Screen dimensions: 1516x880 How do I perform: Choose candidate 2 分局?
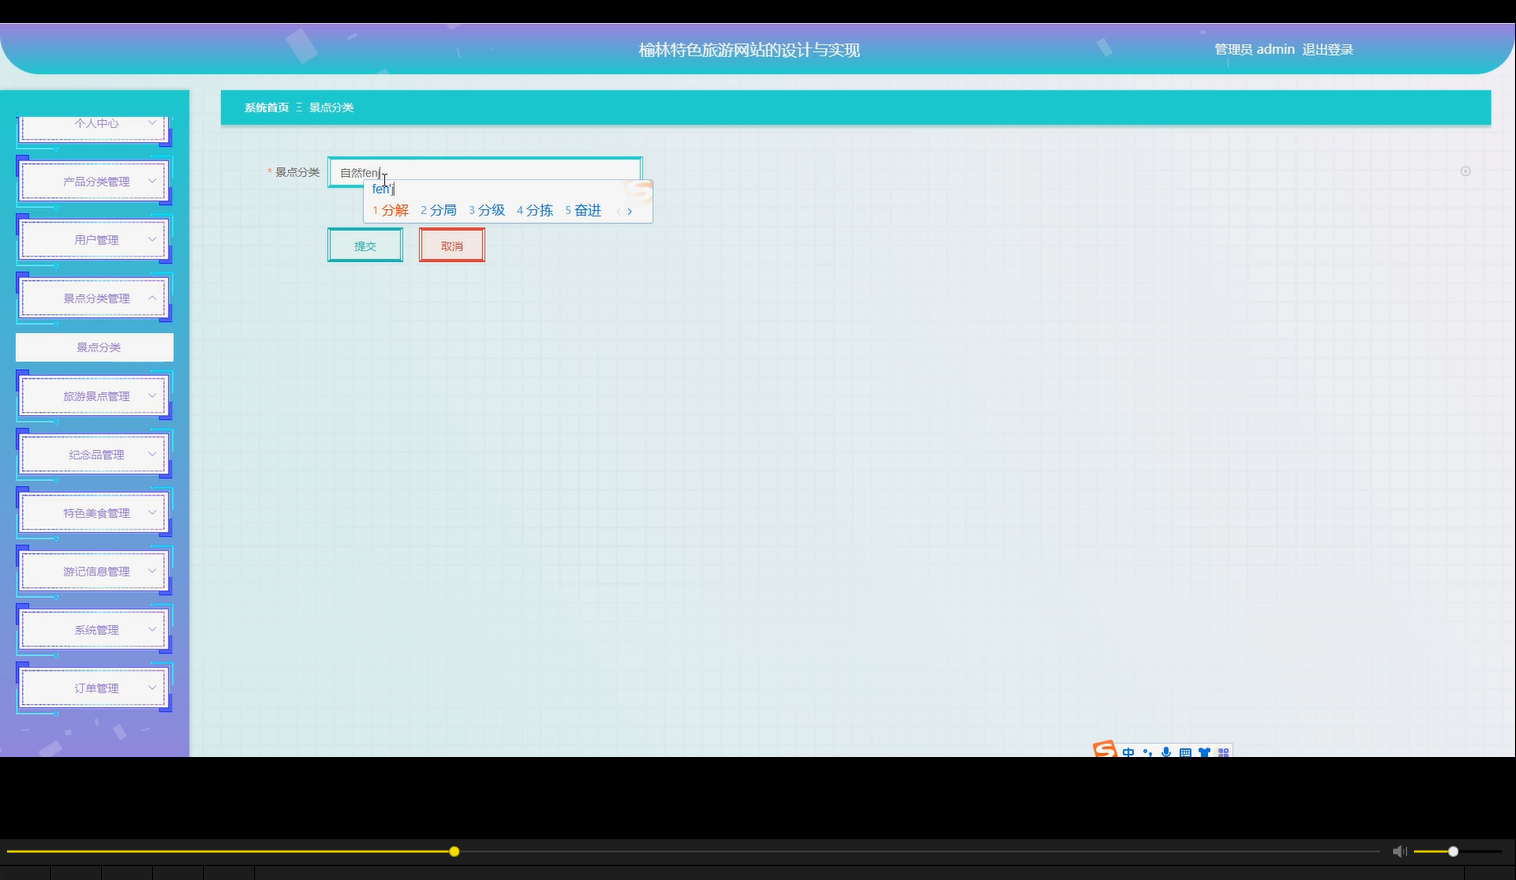[439, 210]
